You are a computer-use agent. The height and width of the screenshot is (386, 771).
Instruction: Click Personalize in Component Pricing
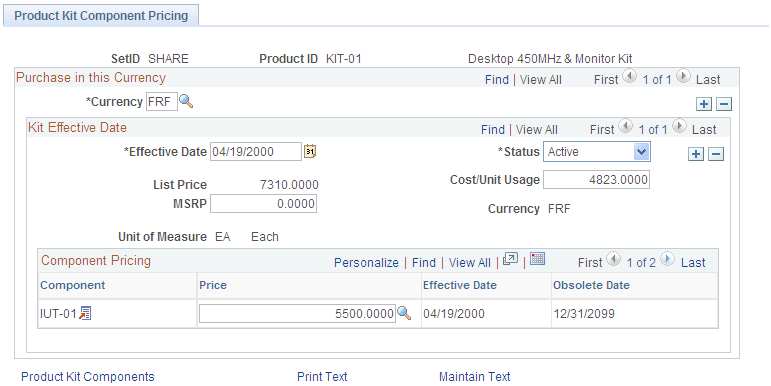click(x=366, y=263)
